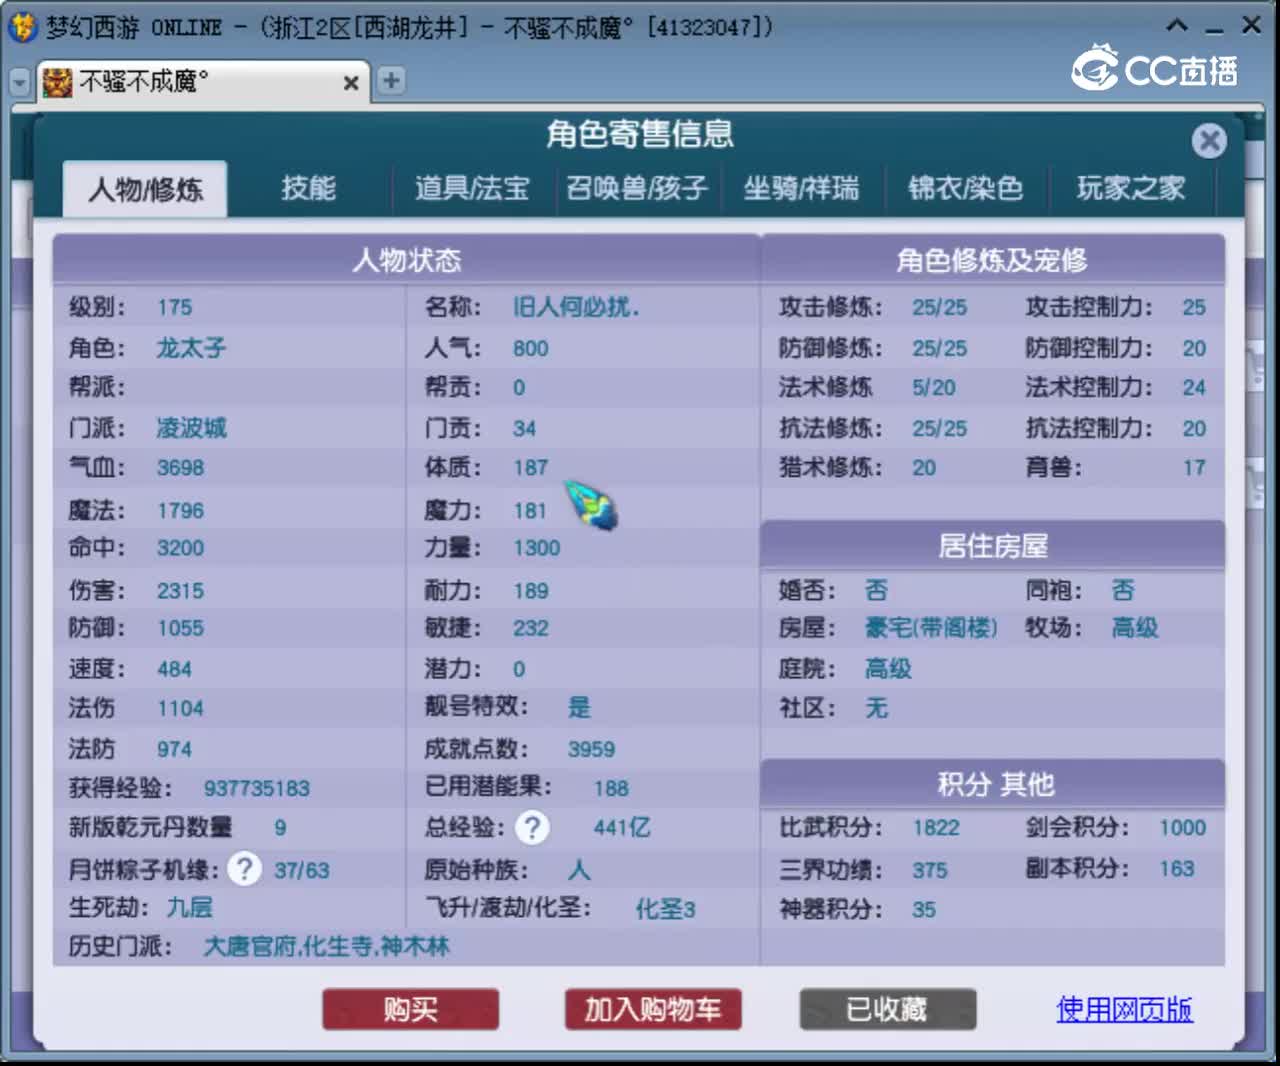
Task: Select the 锦衣/染色 tab
Action: tap(966, 188)
